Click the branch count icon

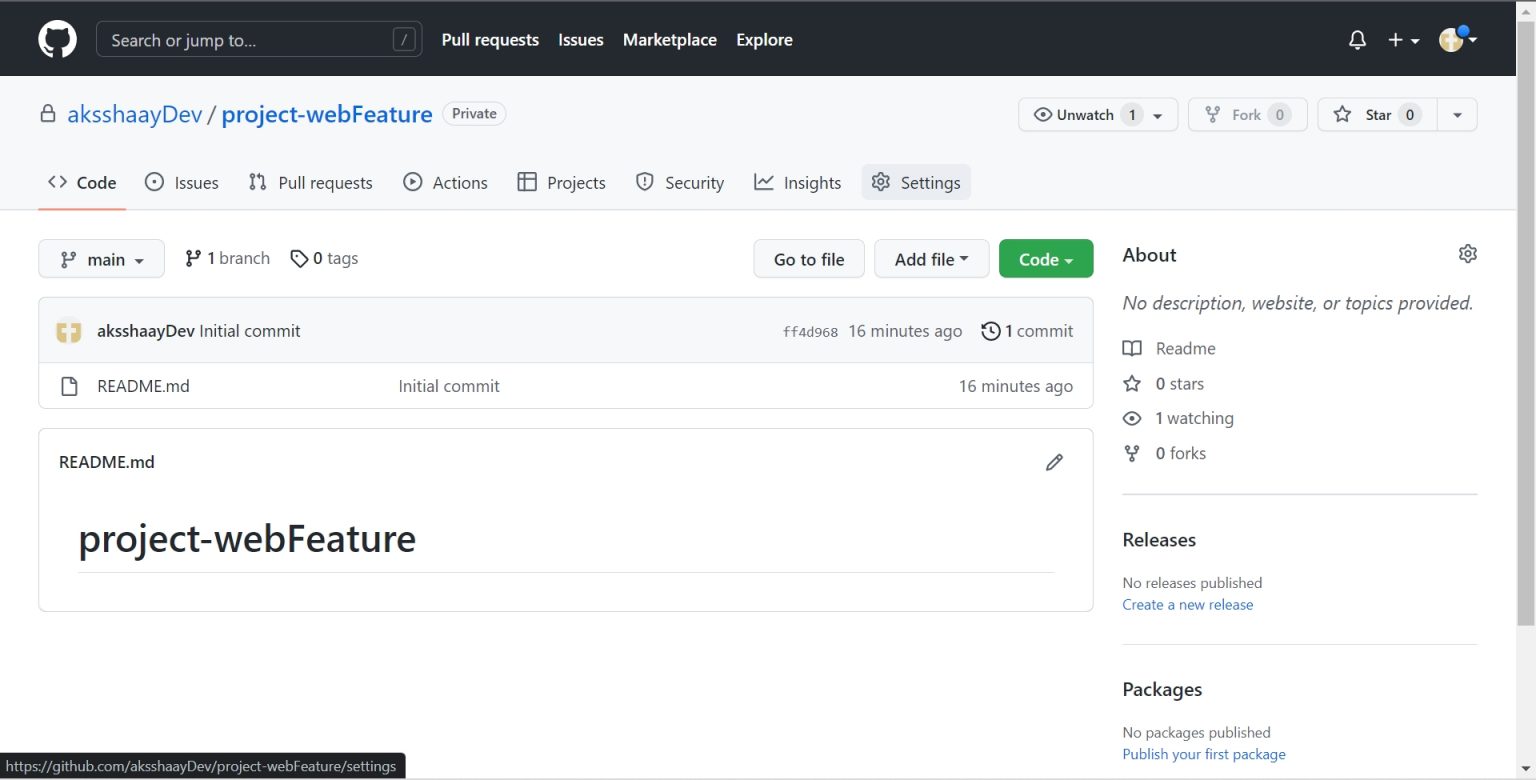click(193, 259)
